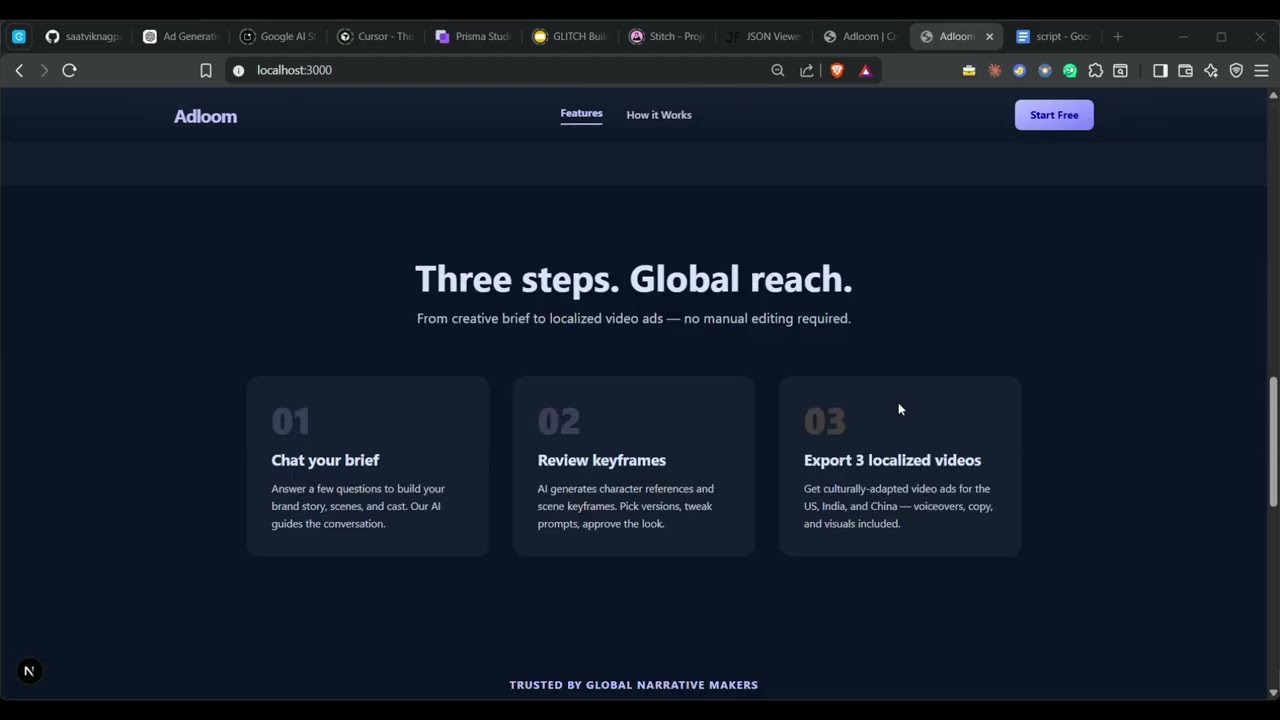Switch to the Cursor tab
This screenshot has width=1280, height=720.
(x=376, y=36)
